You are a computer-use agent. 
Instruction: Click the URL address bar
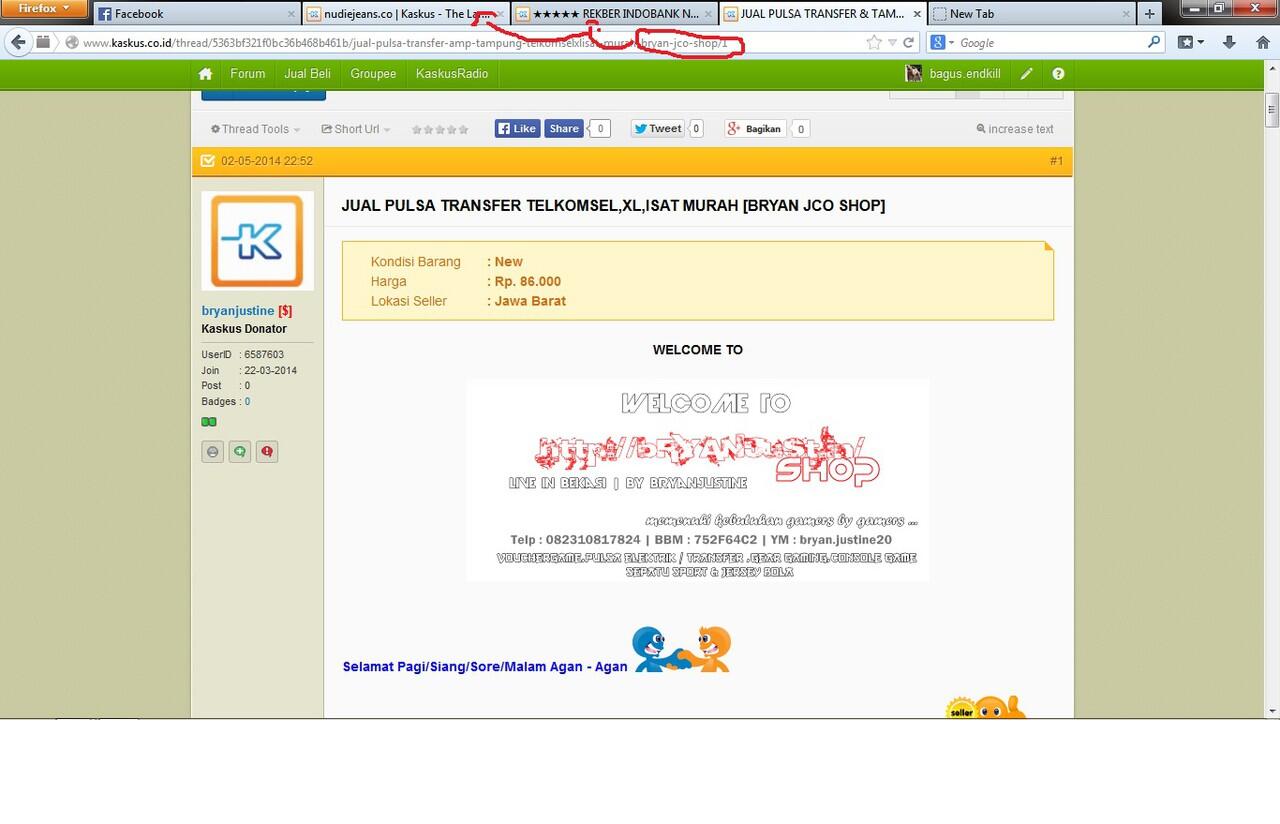[460, 43]
